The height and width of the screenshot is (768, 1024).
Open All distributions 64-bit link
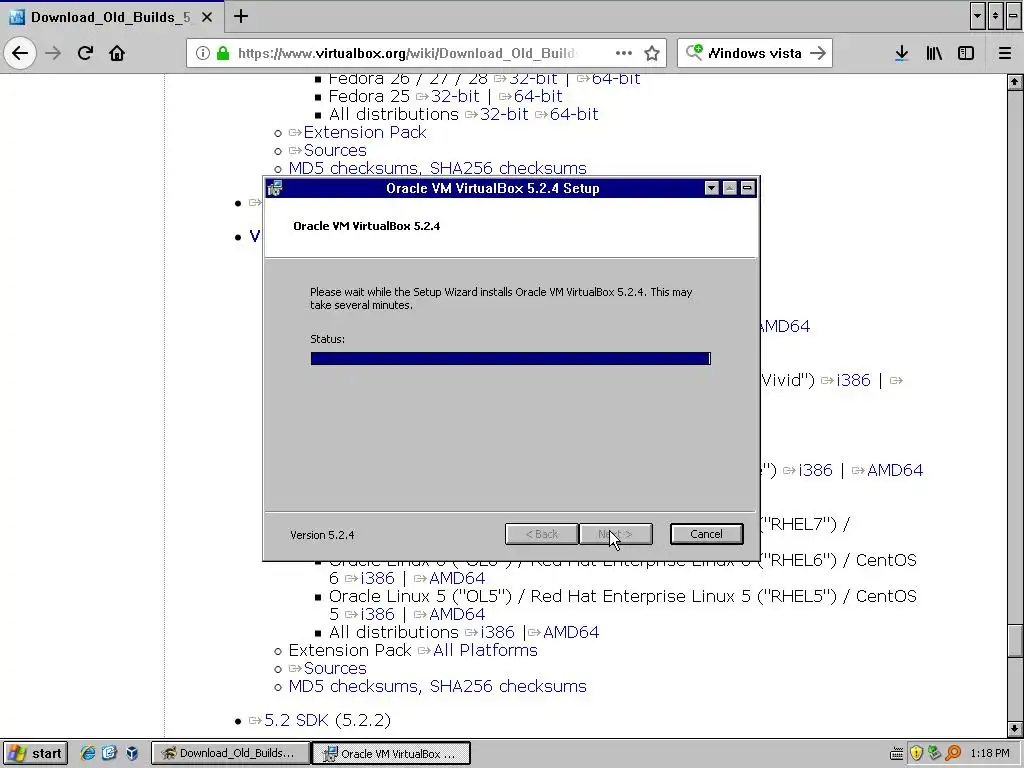[574, 114]
